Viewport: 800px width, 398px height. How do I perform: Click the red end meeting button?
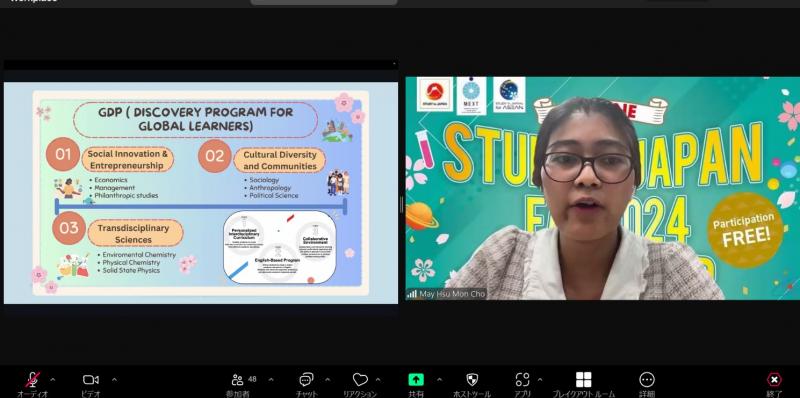coord(774,380)
